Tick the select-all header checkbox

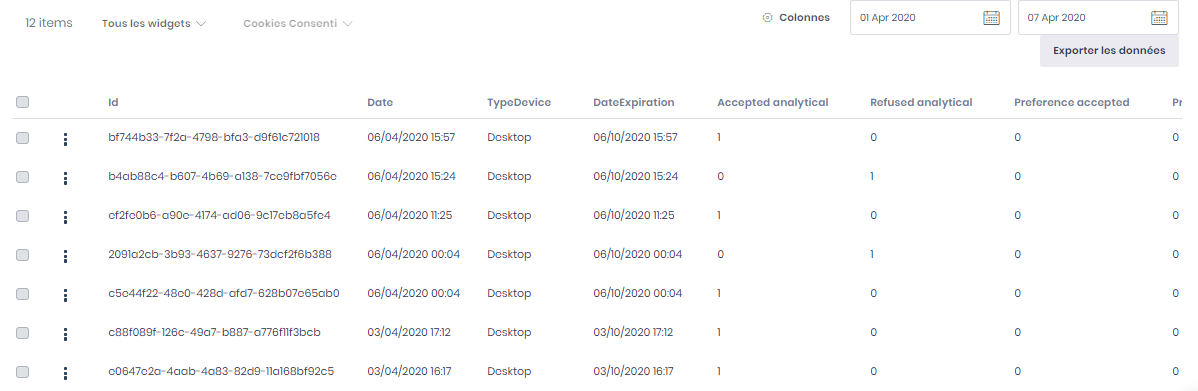pos(22,102)
